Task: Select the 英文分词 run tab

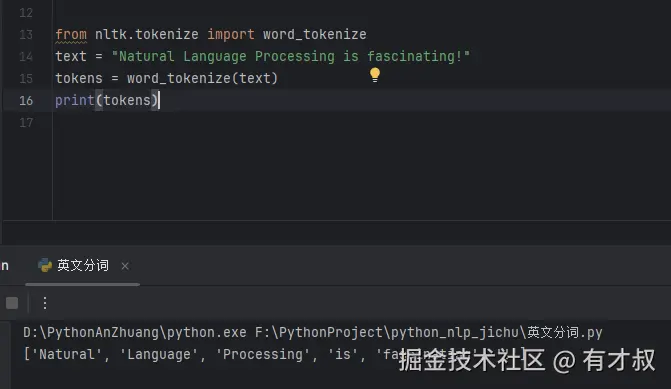Action: click(x=83, y=265)
